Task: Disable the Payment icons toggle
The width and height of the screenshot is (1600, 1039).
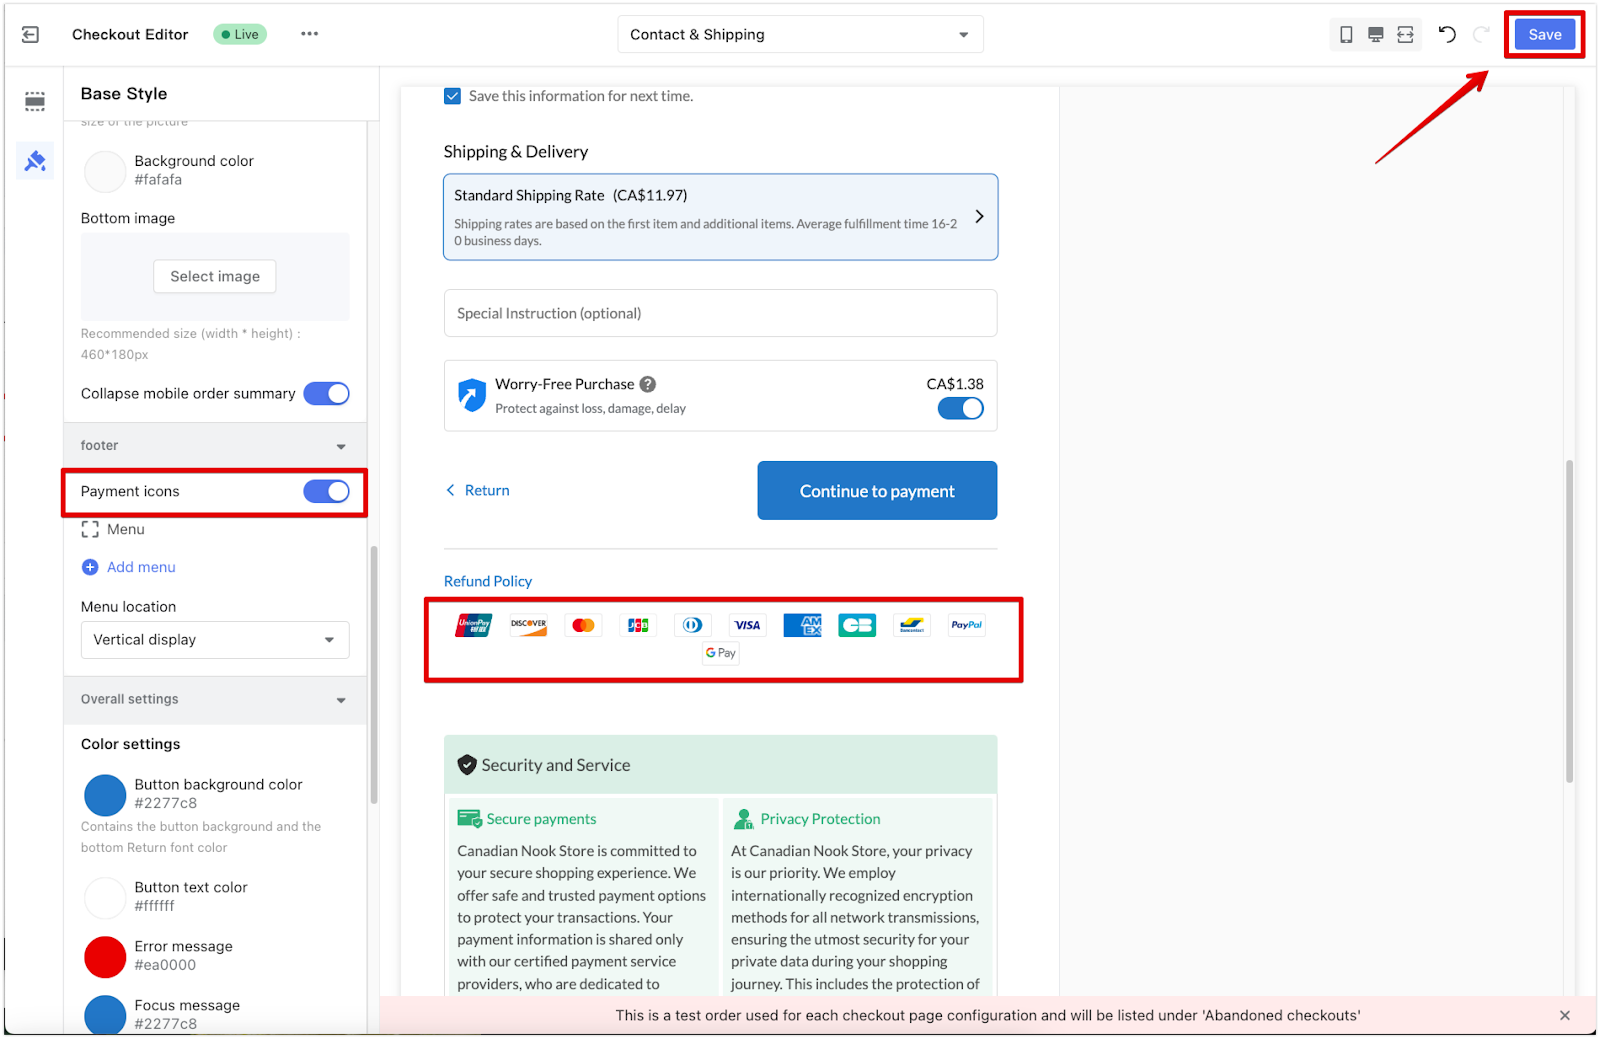Action: point(326,491)
